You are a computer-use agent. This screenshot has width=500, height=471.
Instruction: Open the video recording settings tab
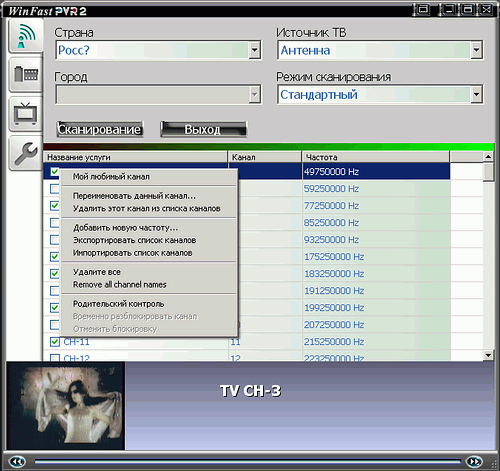click(26, 74)
